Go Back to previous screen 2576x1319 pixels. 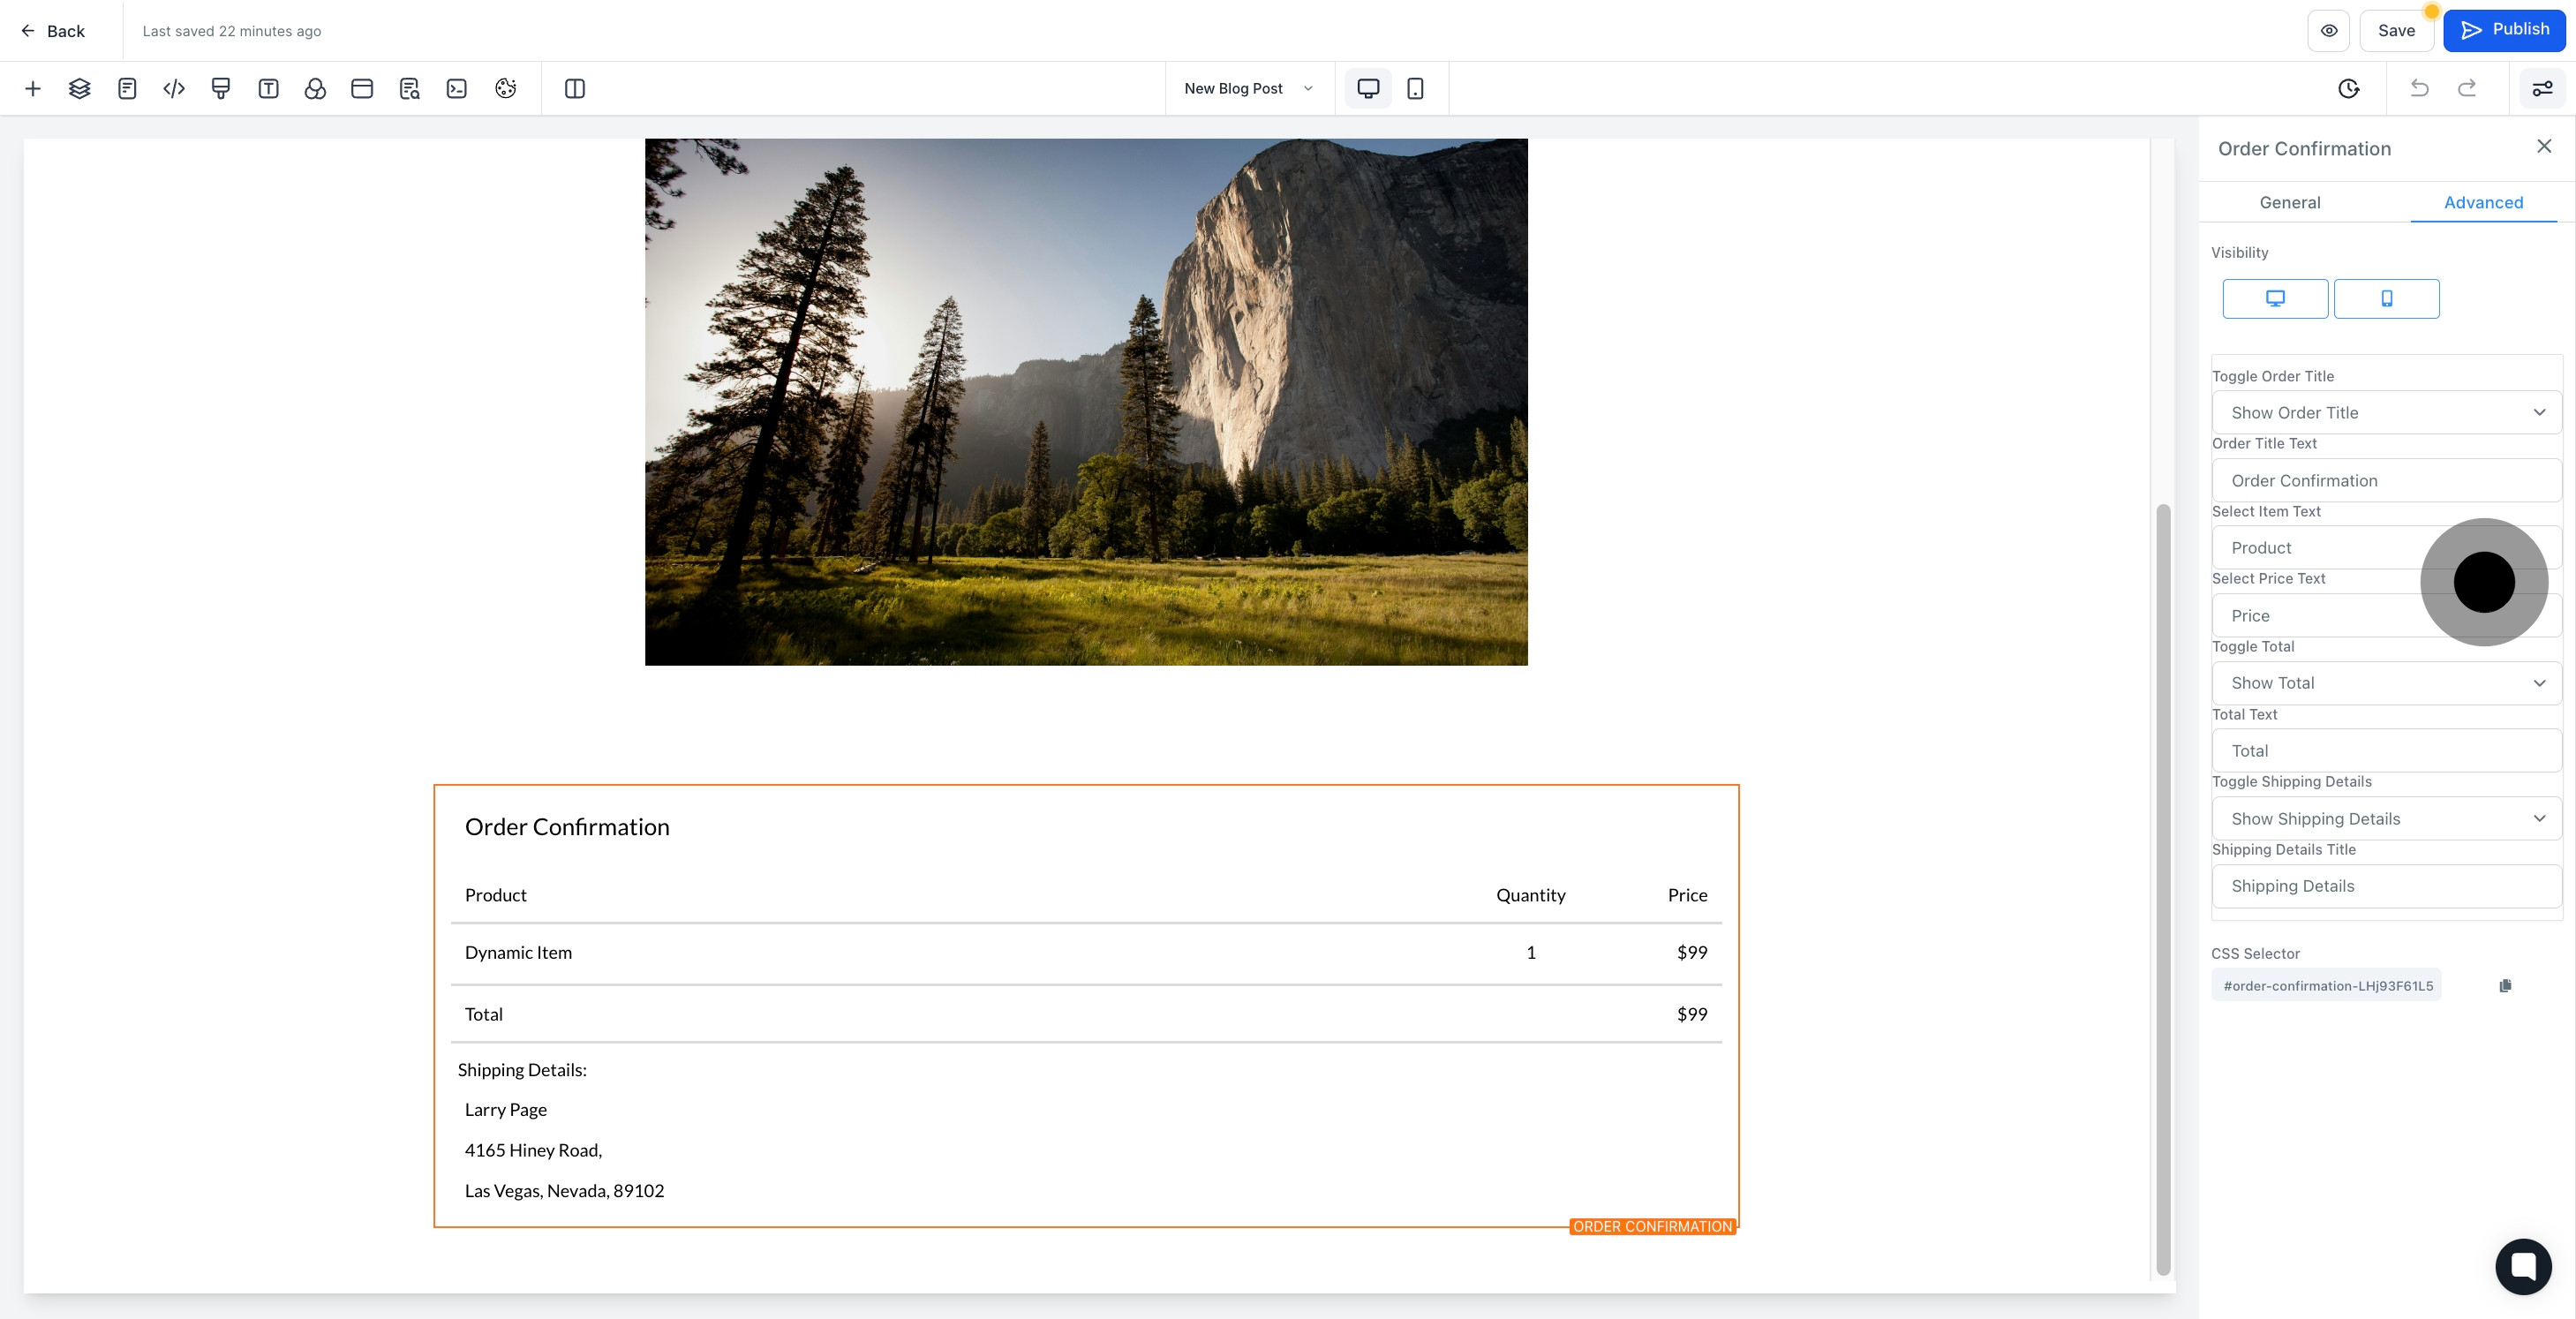pos(53,31)
